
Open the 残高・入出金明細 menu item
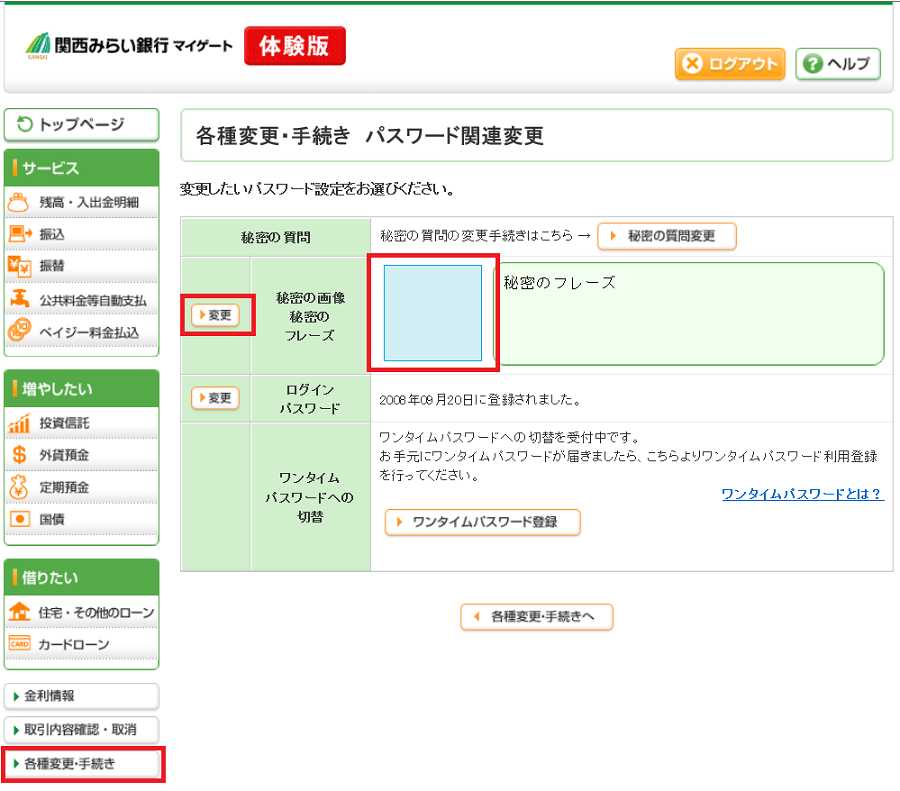pyautogui.click(x=82, y=202)
